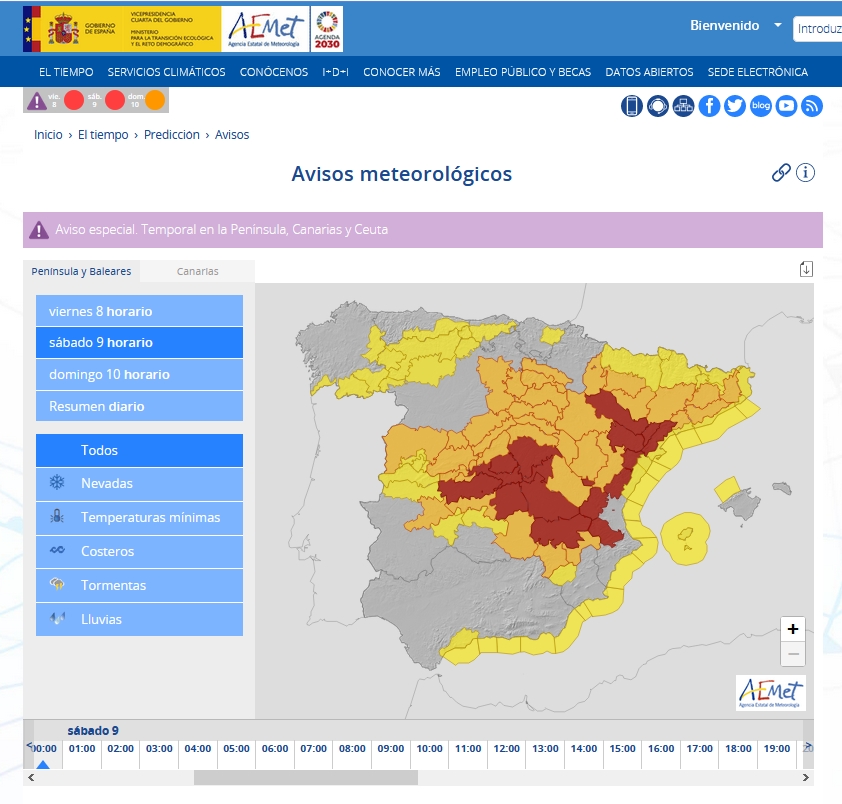Go to Inicio breadcrumb
The width and height of the screenshot is (842, 804).
click(48, 135)
